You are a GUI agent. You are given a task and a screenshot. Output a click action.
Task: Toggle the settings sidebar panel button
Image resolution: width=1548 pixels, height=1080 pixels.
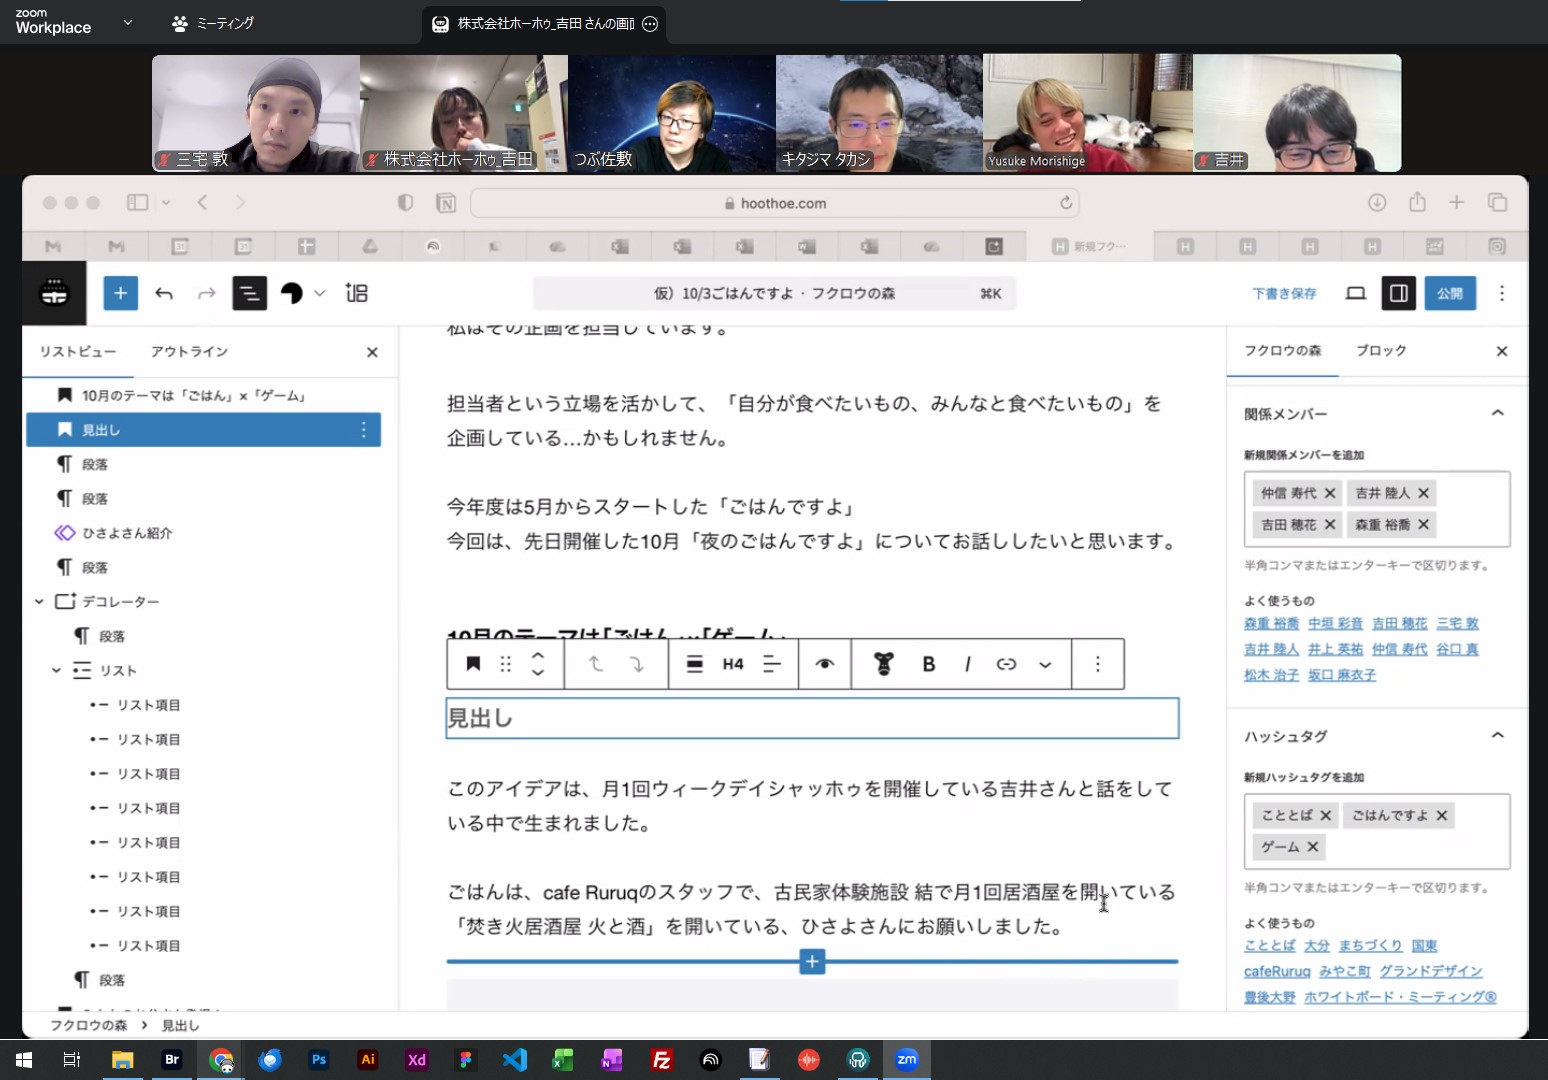coord(1398,293)
